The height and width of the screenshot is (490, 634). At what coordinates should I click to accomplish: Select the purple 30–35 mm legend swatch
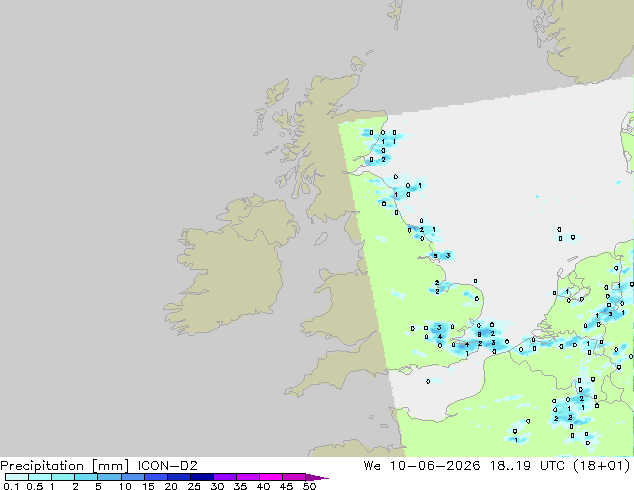pos(225,477)
